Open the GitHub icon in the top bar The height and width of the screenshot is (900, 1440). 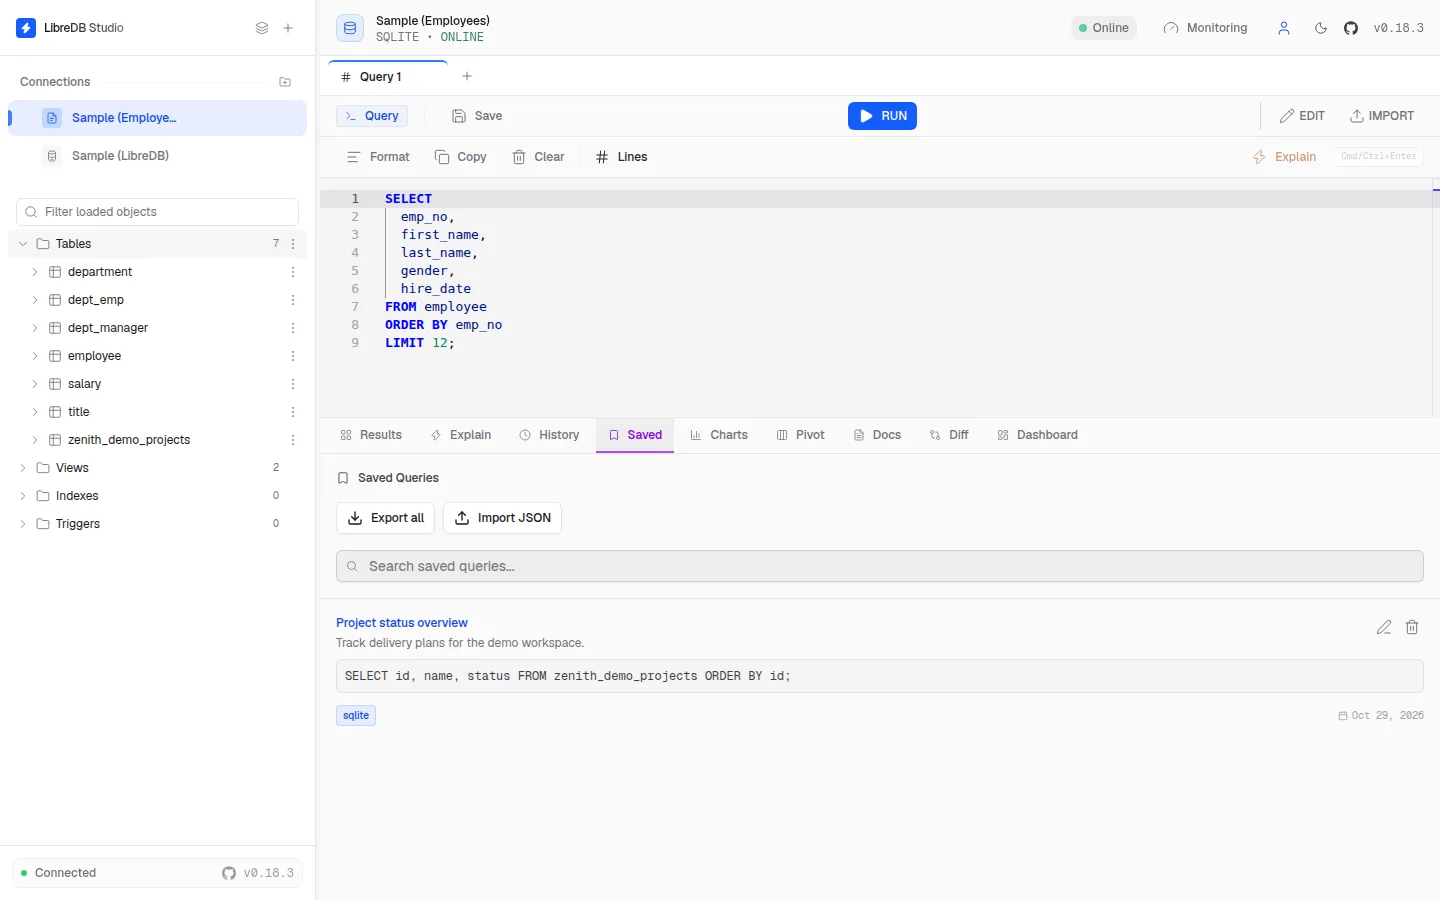click(x=1351, y=28)
